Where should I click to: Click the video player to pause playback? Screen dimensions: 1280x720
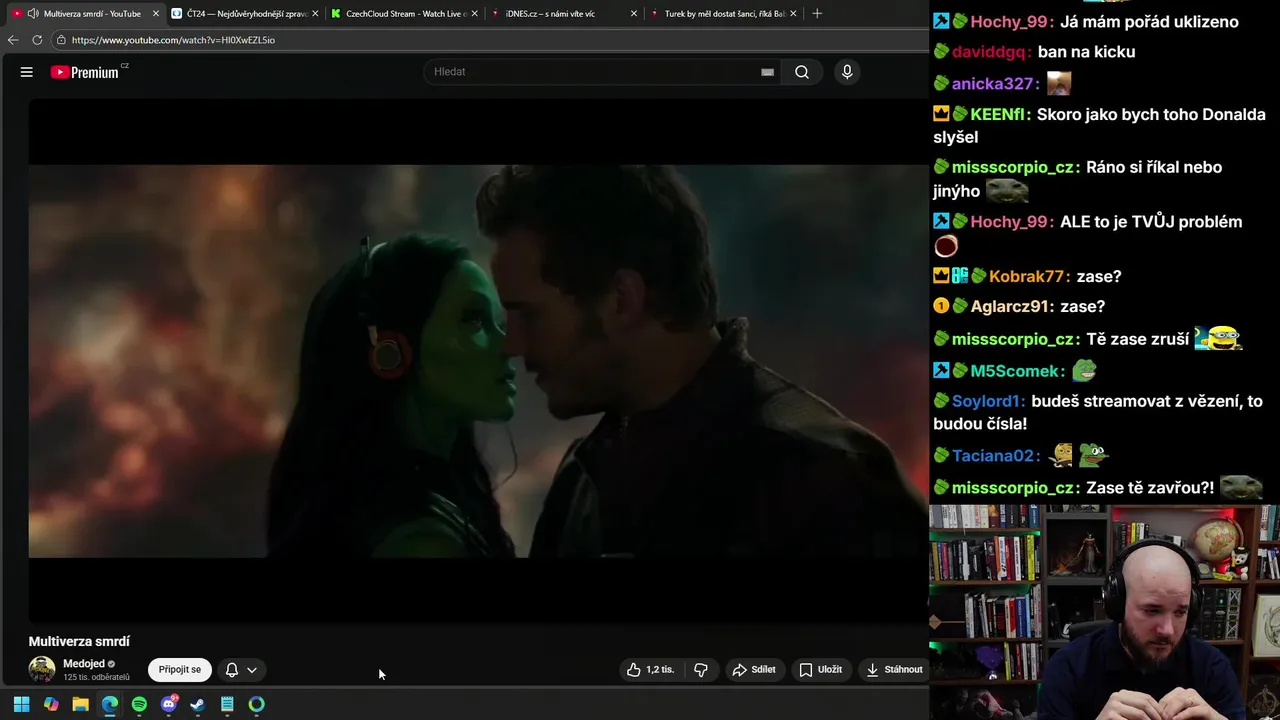(x=478, y=360)
